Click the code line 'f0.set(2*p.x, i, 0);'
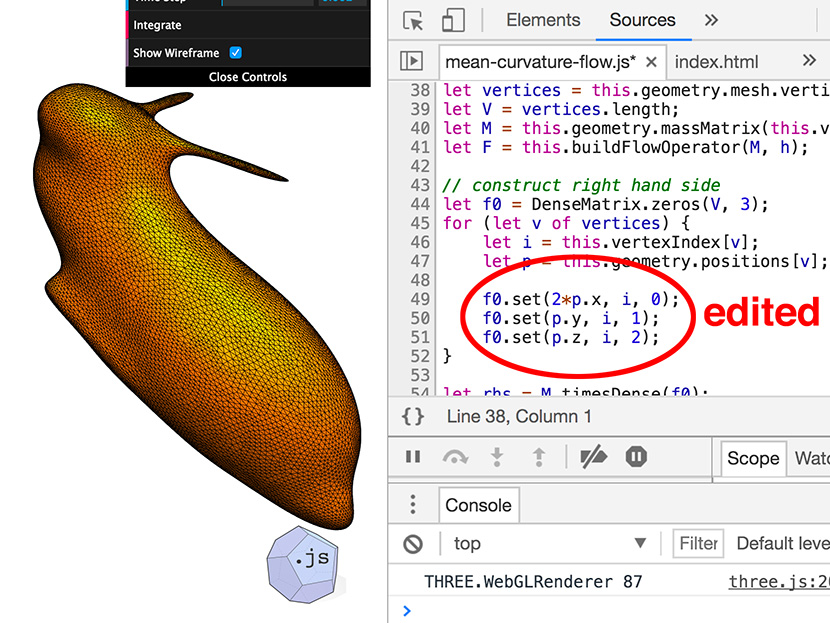 [x=581, y=299]
